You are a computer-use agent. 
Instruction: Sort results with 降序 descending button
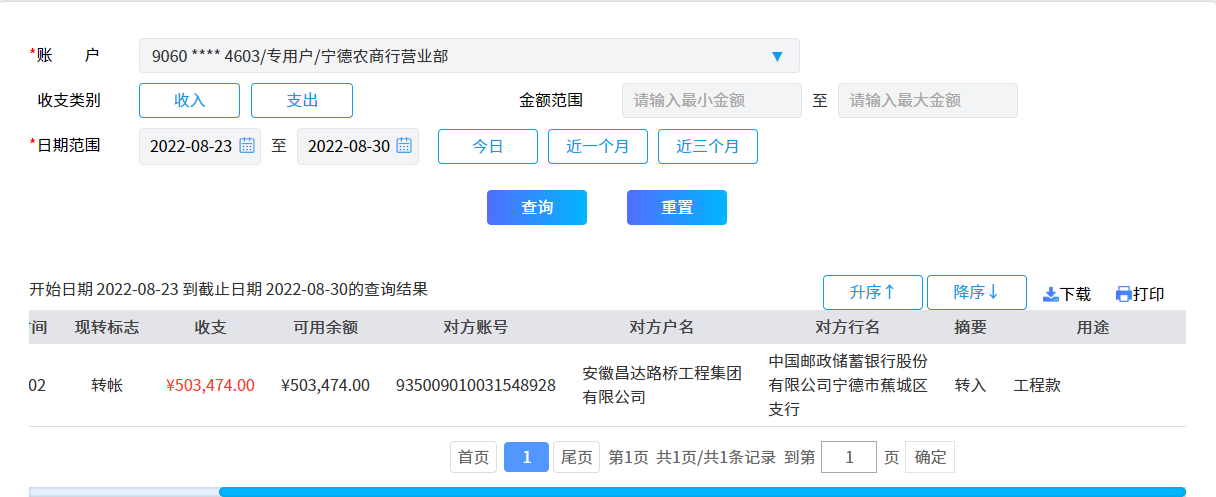click(976, 292)
